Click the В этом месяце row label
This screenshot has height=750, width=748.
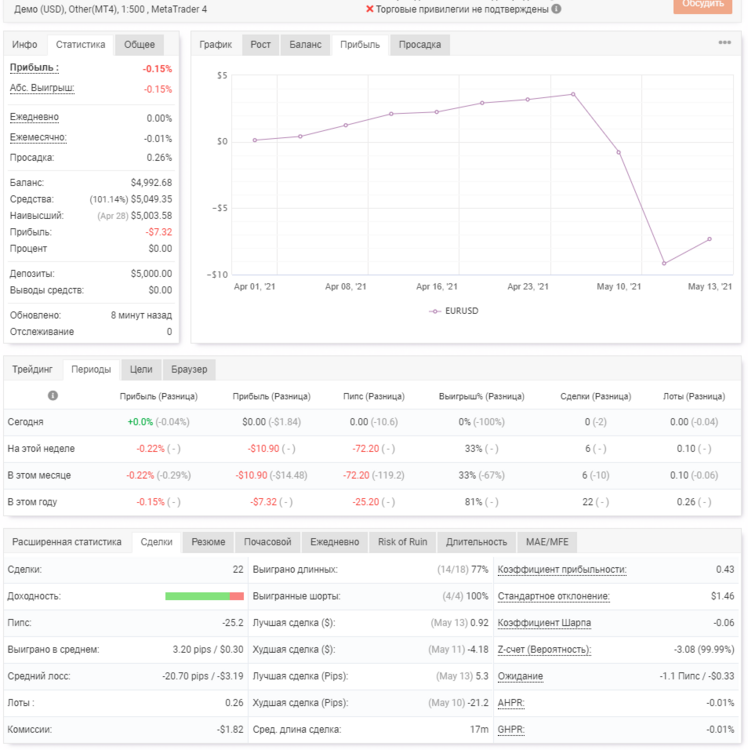(x=39, y=475)
